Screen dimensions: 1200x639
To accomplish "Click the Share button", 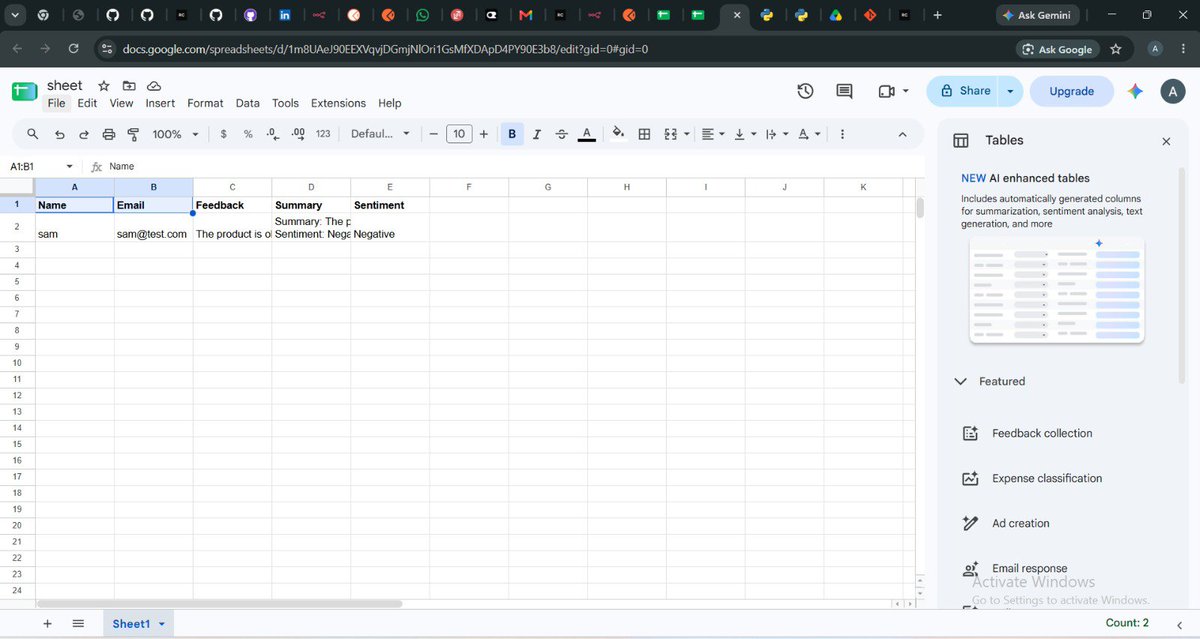I will click(x=965, y=91).
